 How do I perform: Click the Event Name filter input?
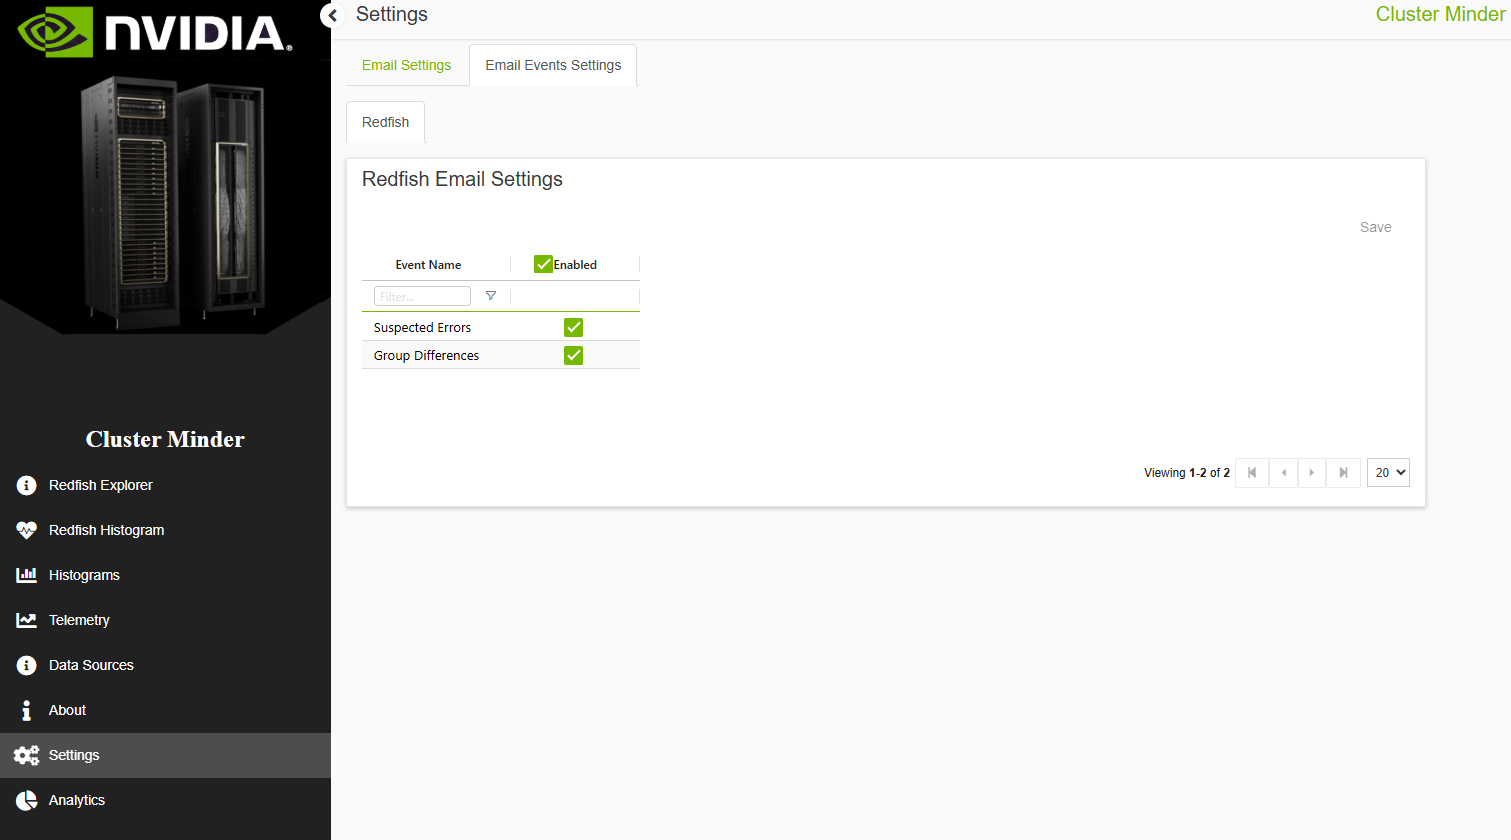[422, 296]
